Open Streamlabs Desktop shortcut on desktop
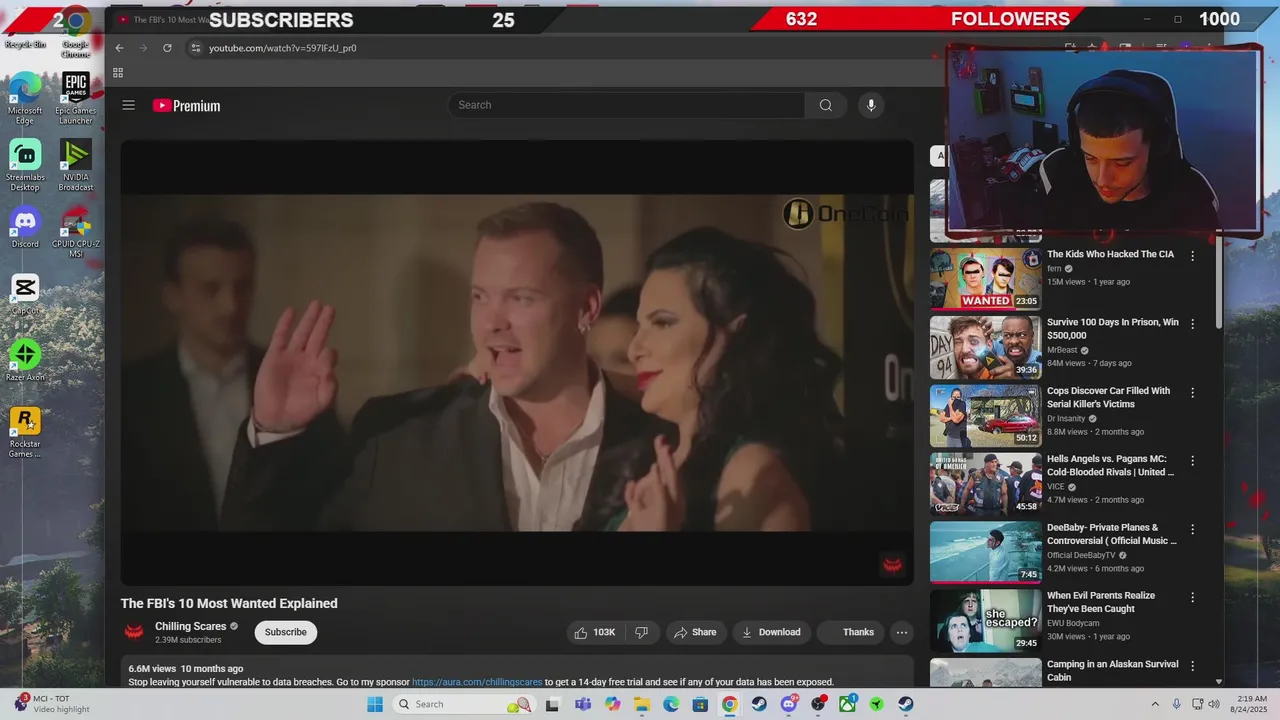 point(25,166)
